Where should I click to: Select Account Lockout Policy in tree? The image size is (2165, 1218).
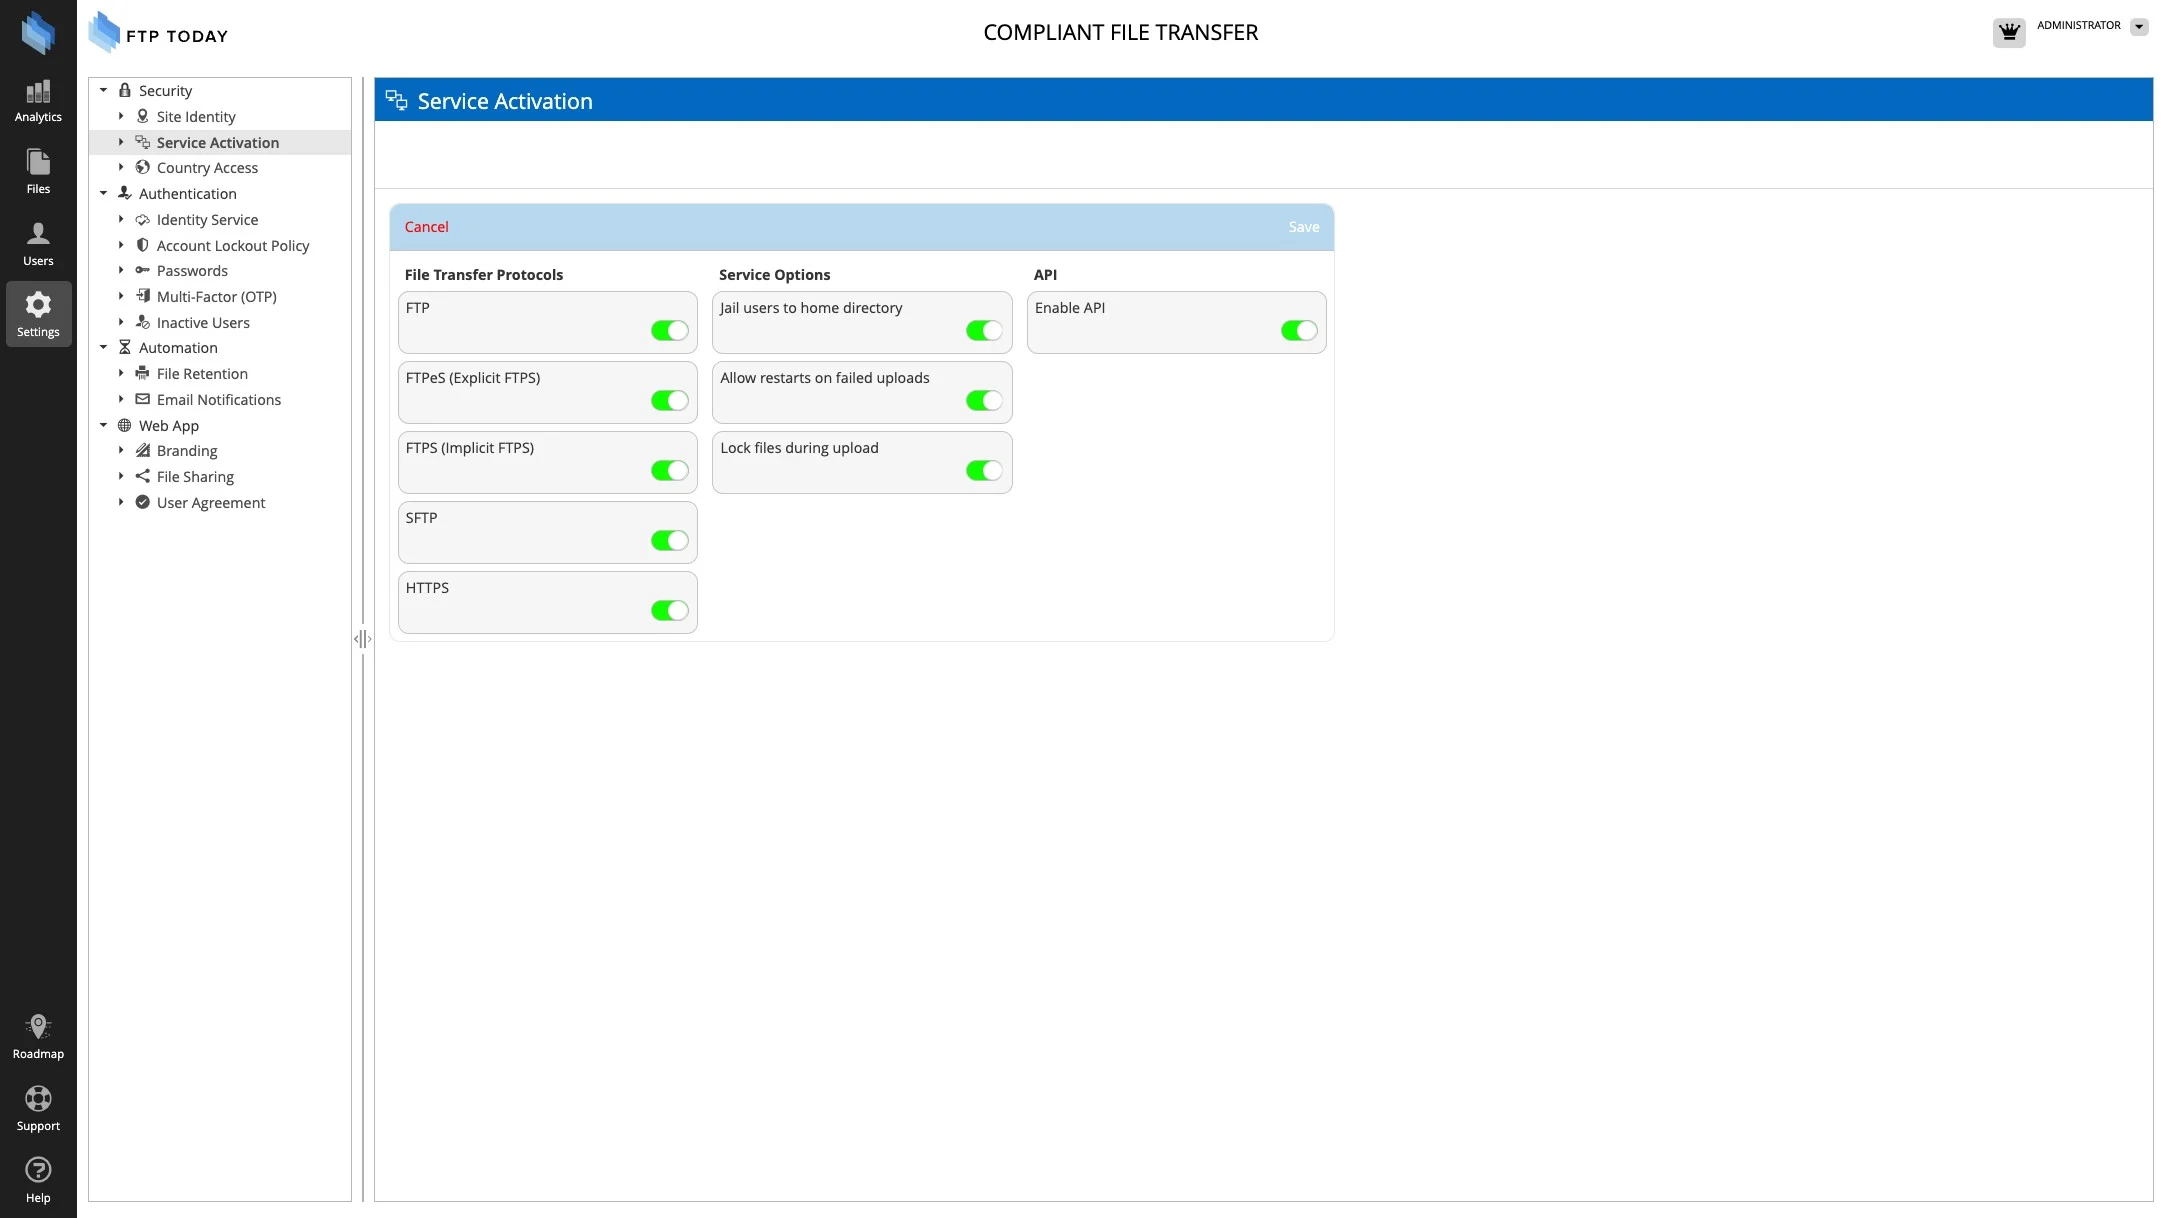(x=232, y=246)
